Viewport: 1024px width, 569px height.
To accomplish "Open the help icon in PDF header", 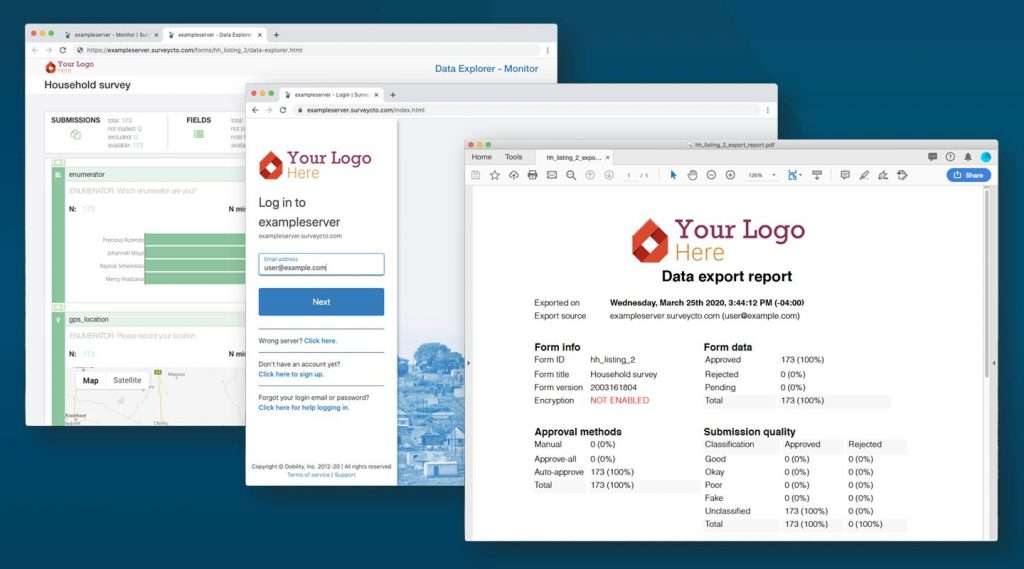I will point(950,157).
